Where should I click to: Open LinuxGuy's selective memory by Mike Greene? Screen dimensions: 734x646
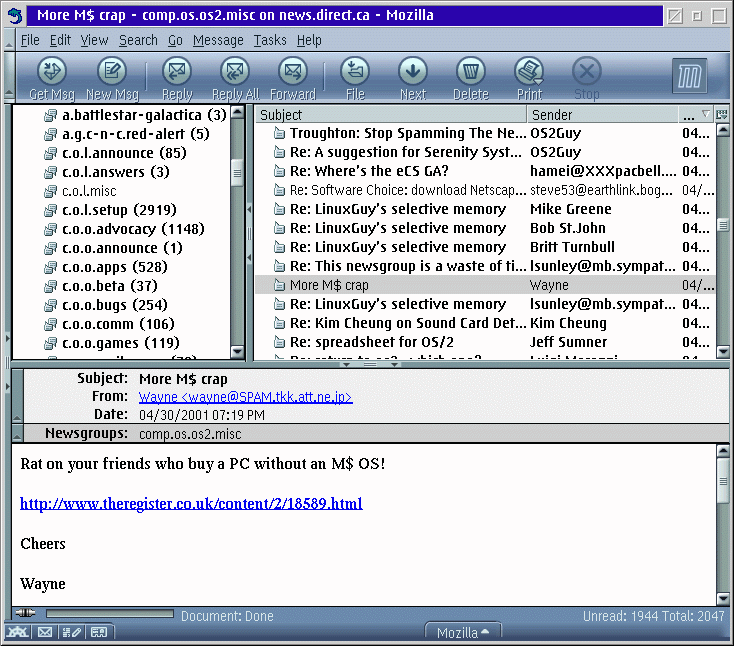[x=484, y=209]
